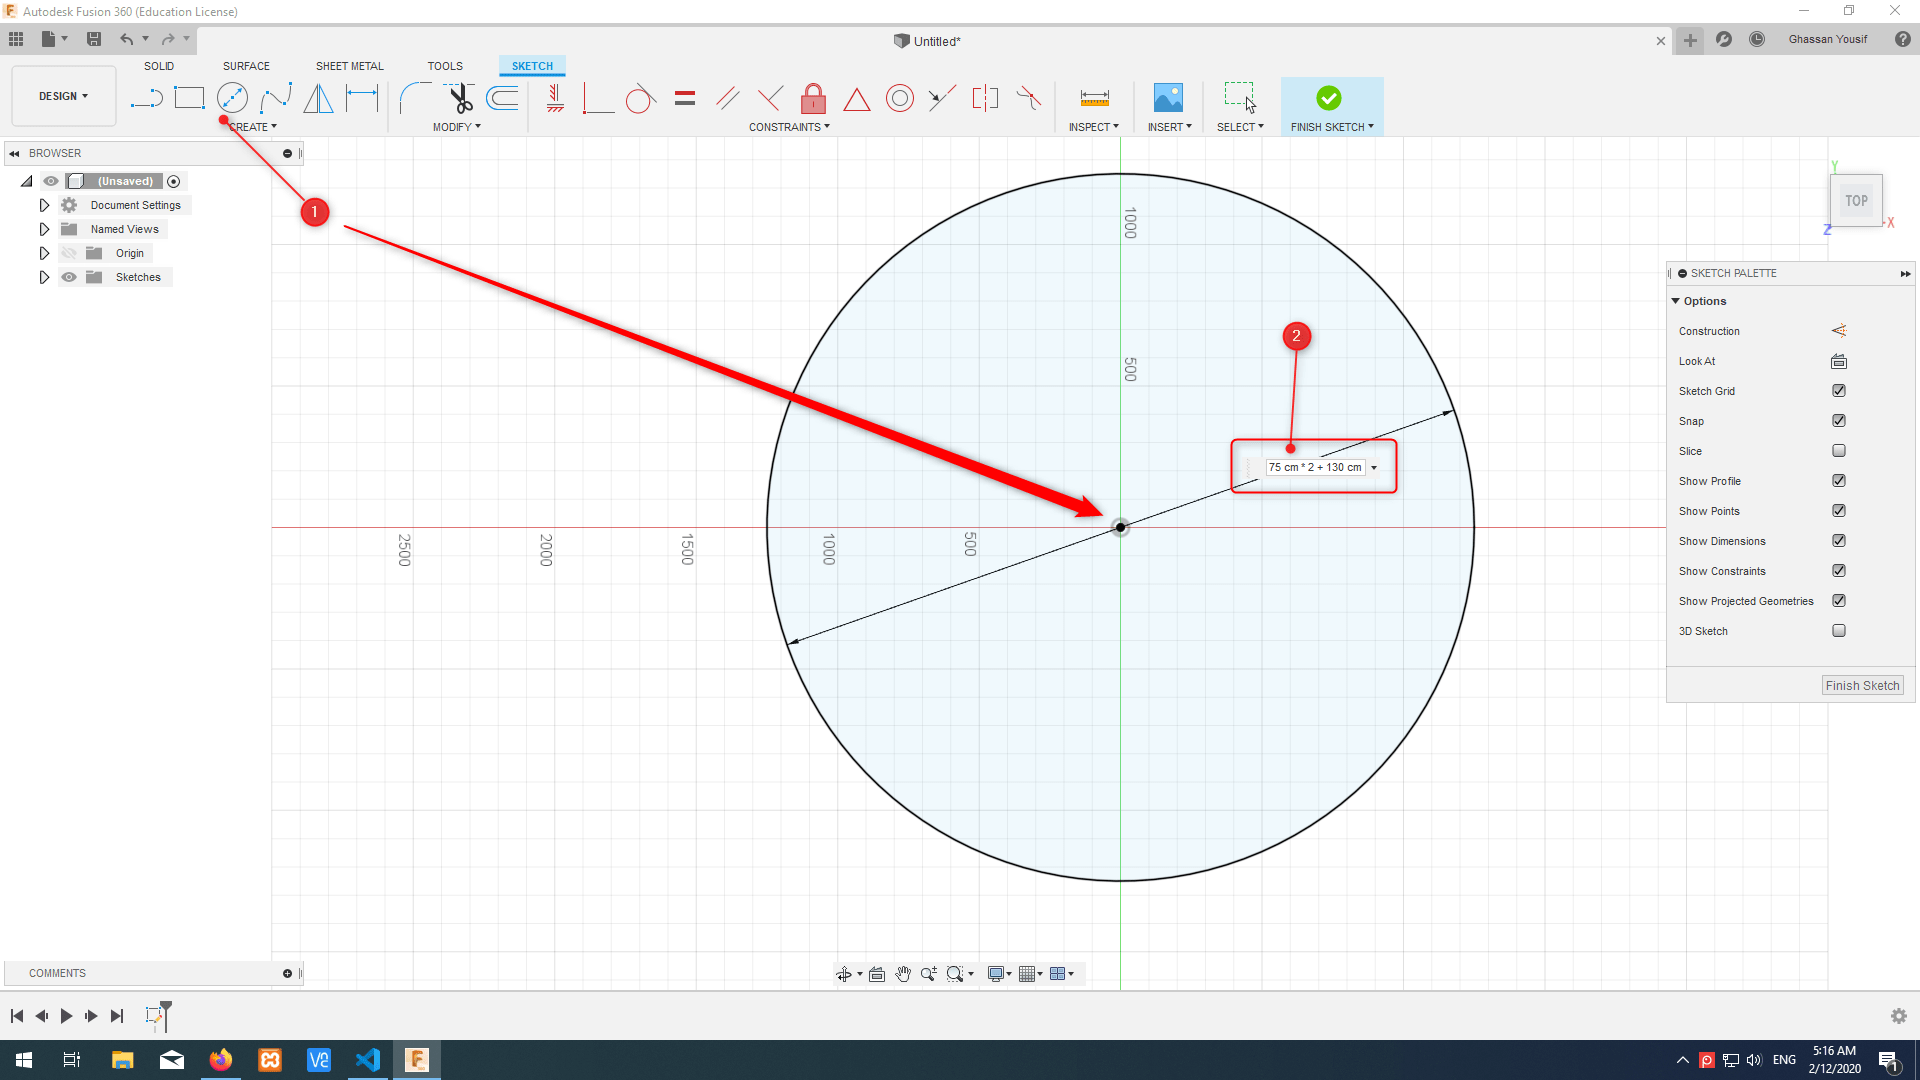Open the INSERT dropdown menu
The image size is (1920, 1080).
click(1170, 127)
